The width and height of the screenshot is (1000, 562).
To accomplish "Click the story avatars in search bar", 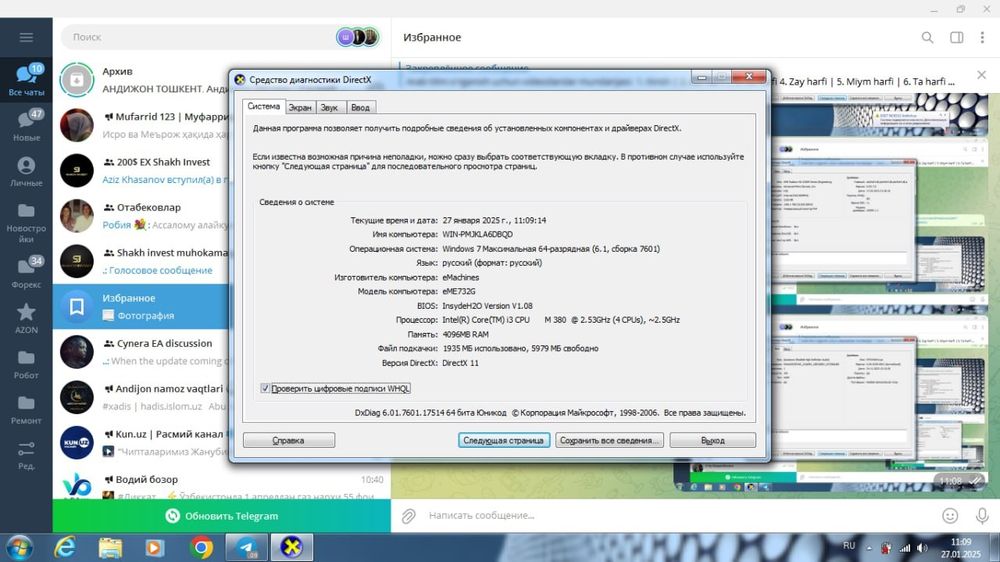I will coord(358,37).
